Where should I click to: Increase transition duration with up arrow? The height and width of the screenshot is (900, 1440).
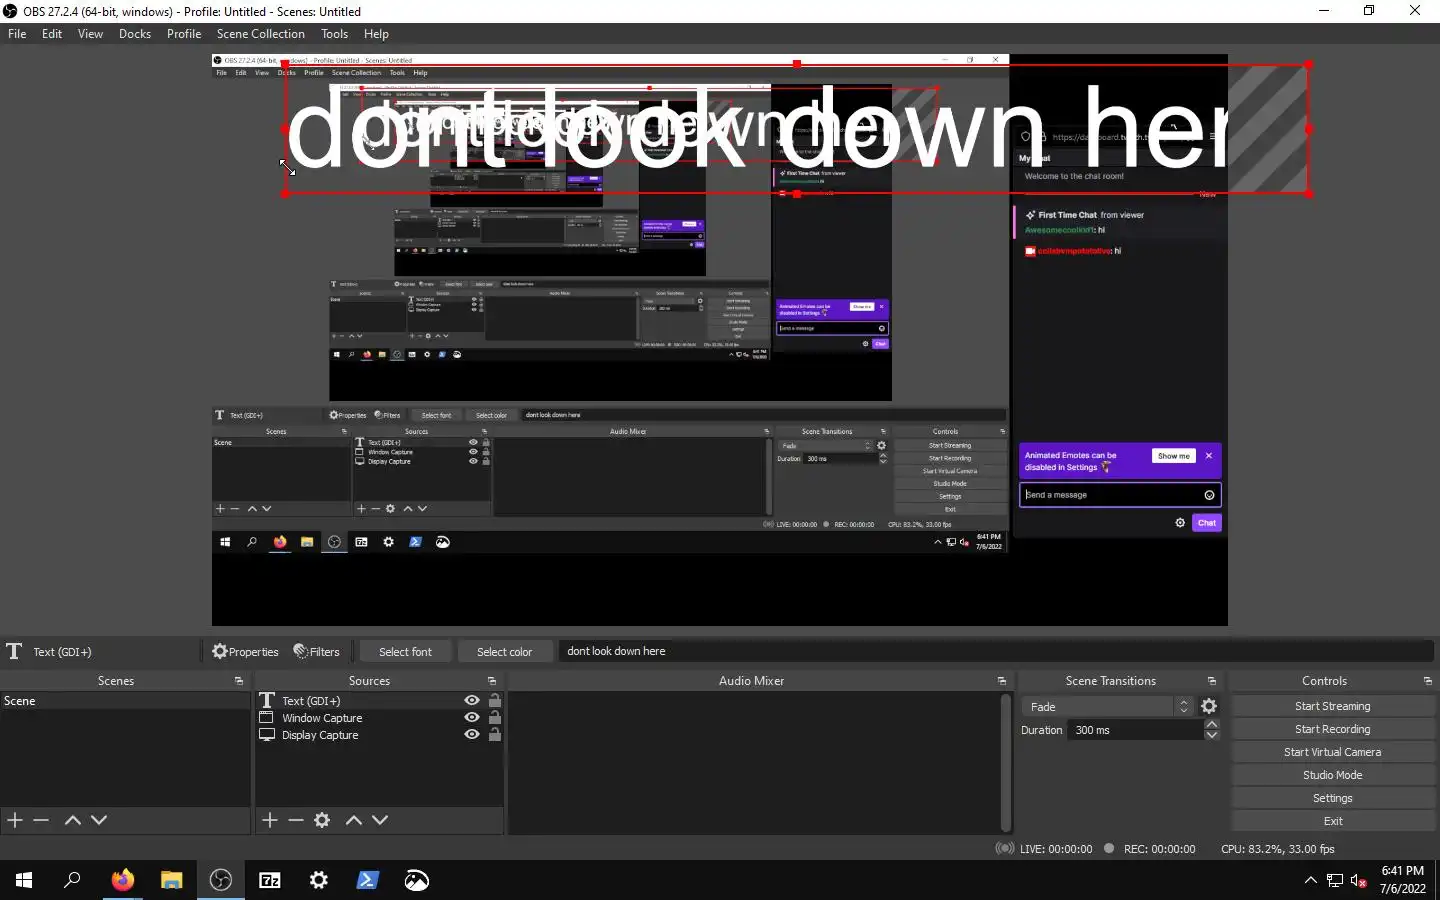[x=1212, y=724]
